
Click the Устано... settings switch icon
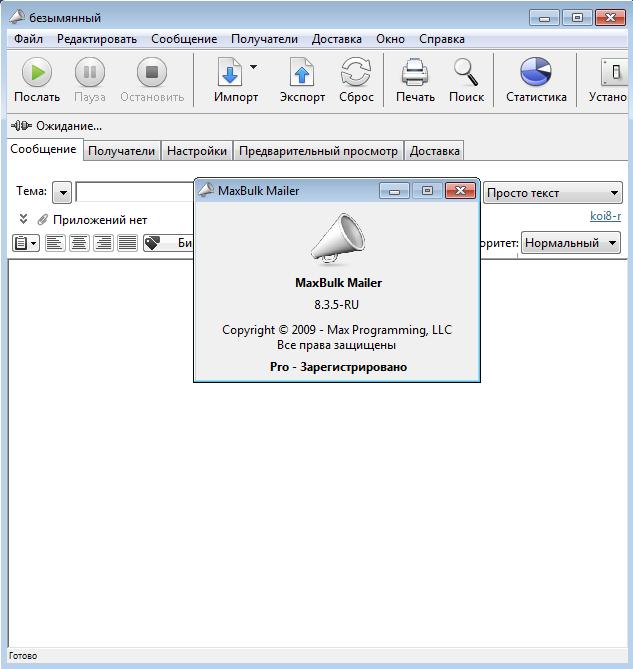[614, 72]
